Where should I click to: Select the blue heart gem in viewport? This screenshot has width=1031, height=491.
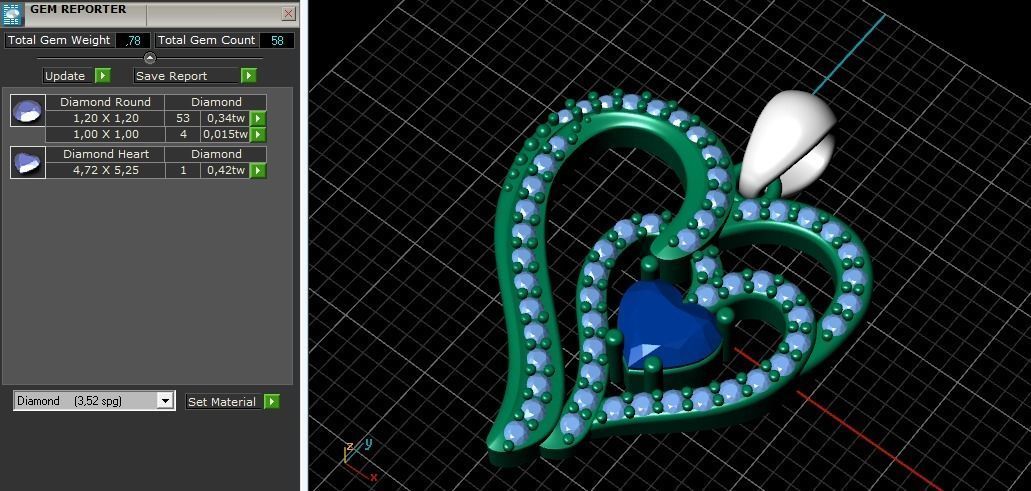click(x=667, y=325)
